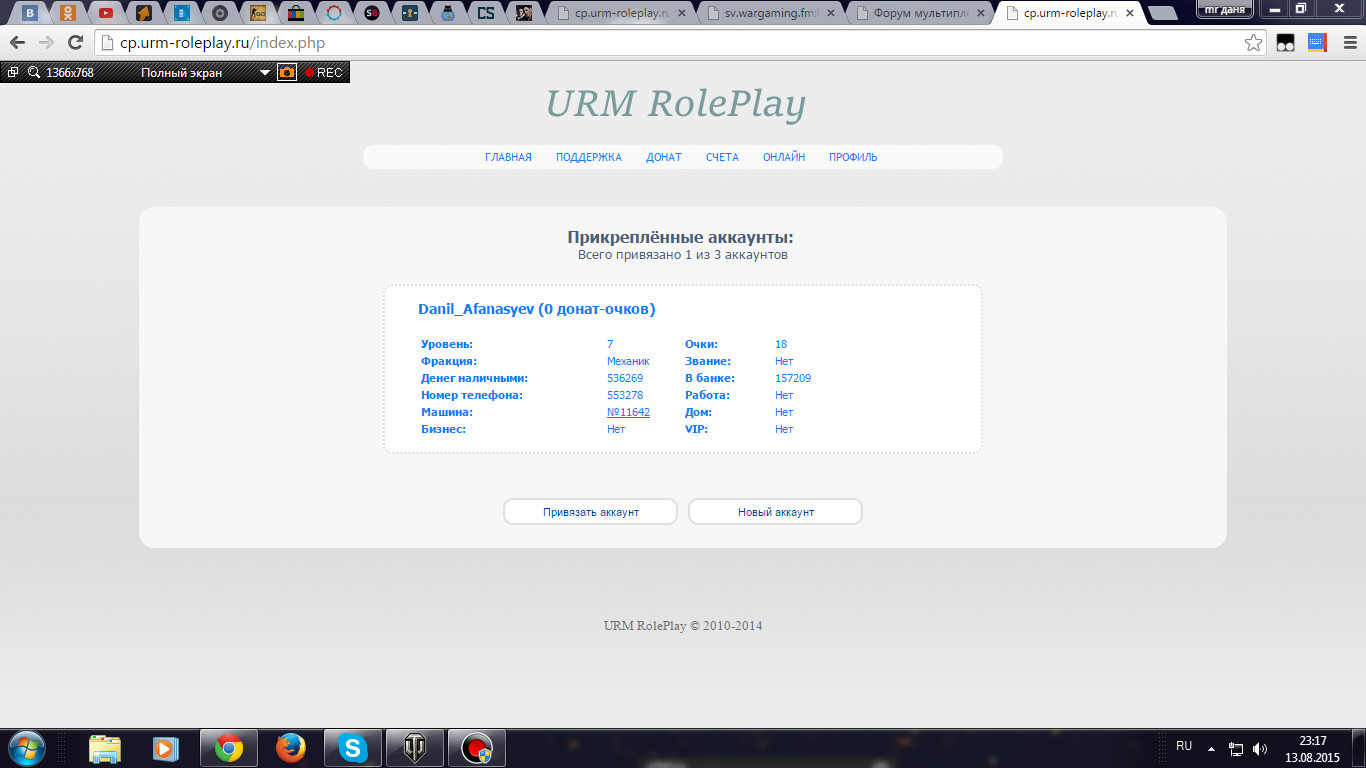Open the Odnoklassniki pinned tab
Image resolution: width=1366 pixels, height=768 pixels.
tap(68, 13)
